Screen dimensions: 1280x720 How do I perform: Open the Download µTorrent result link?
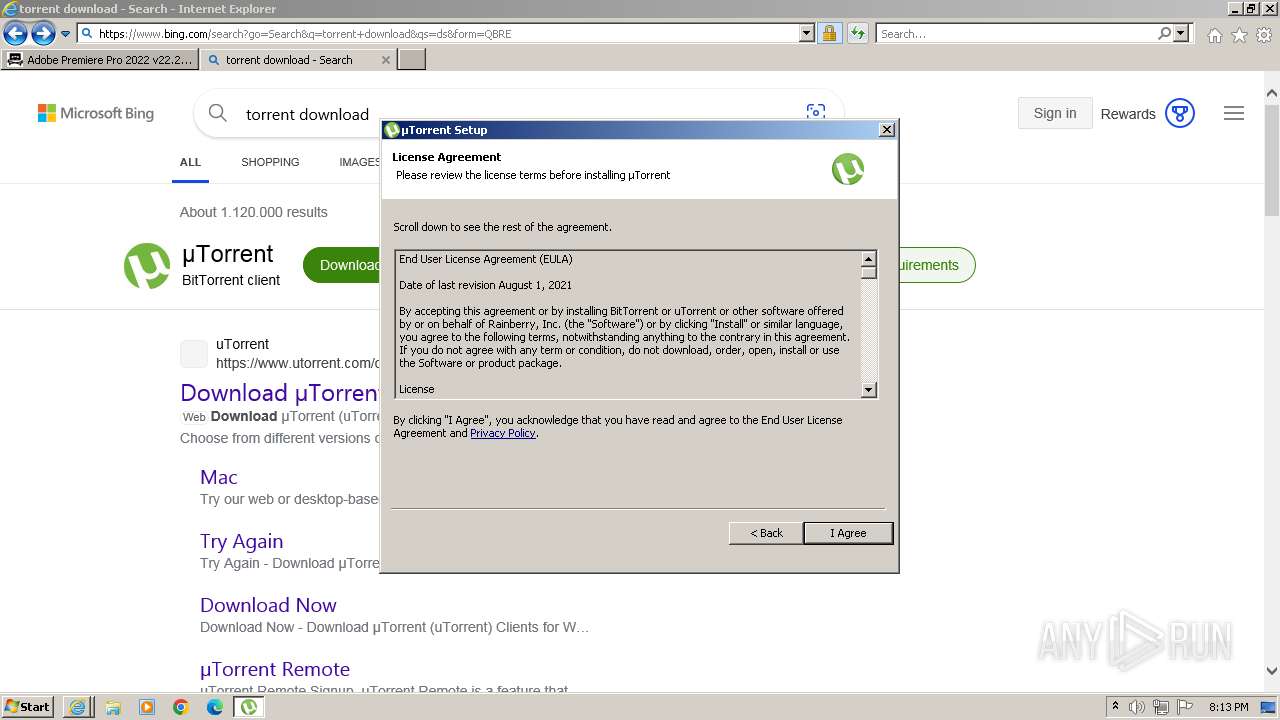(280, 393)
